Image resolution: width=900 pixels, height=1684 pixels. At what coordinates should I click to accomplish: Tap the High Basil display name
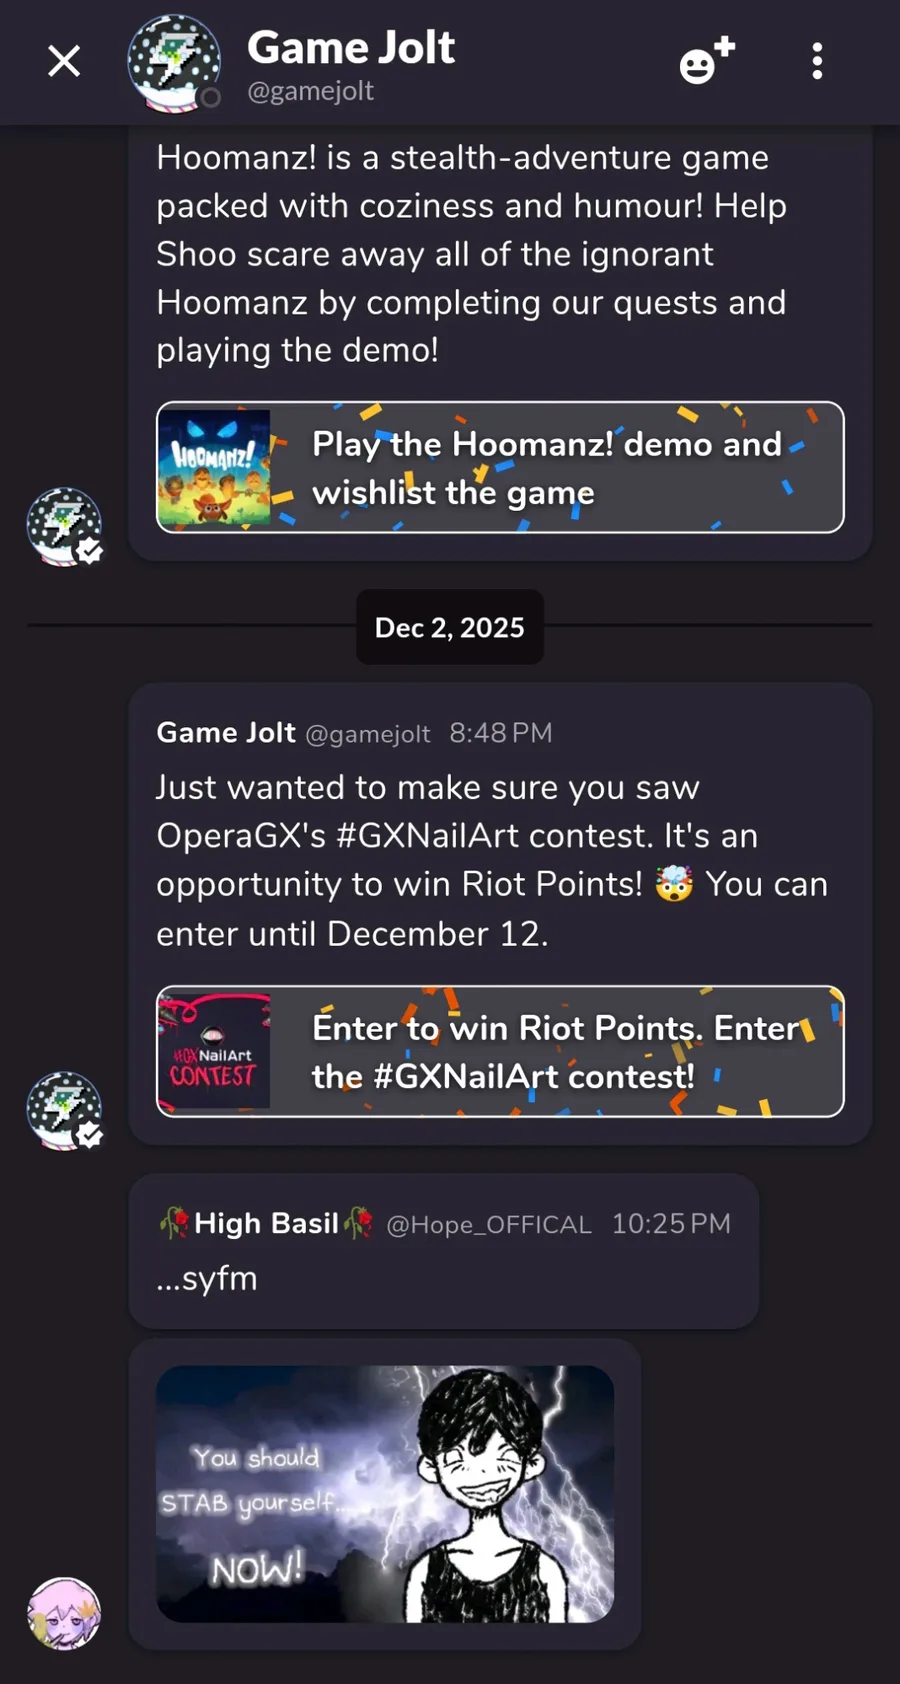(266, 1223)
